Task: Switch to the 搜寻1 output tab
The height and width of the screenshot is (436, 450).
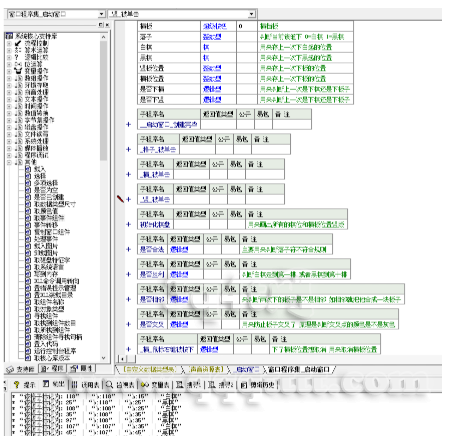Action: point(189,385)
